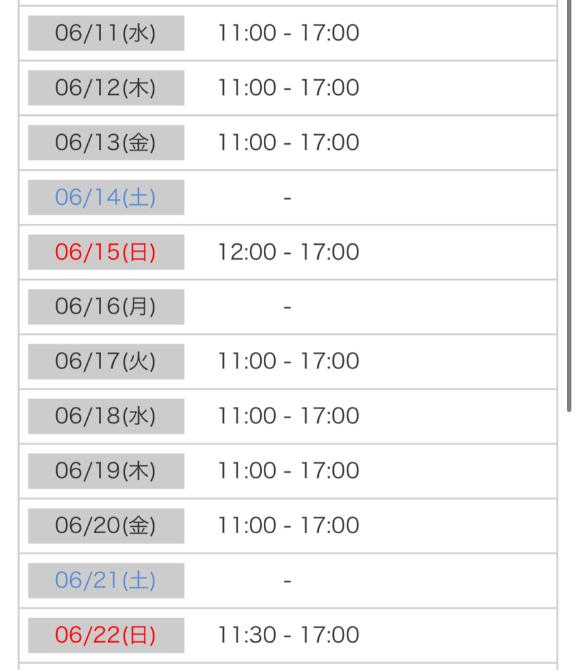Select the 06/18(水) date cell
This screenshot has width=576, height=670.
tap(106, 416)
